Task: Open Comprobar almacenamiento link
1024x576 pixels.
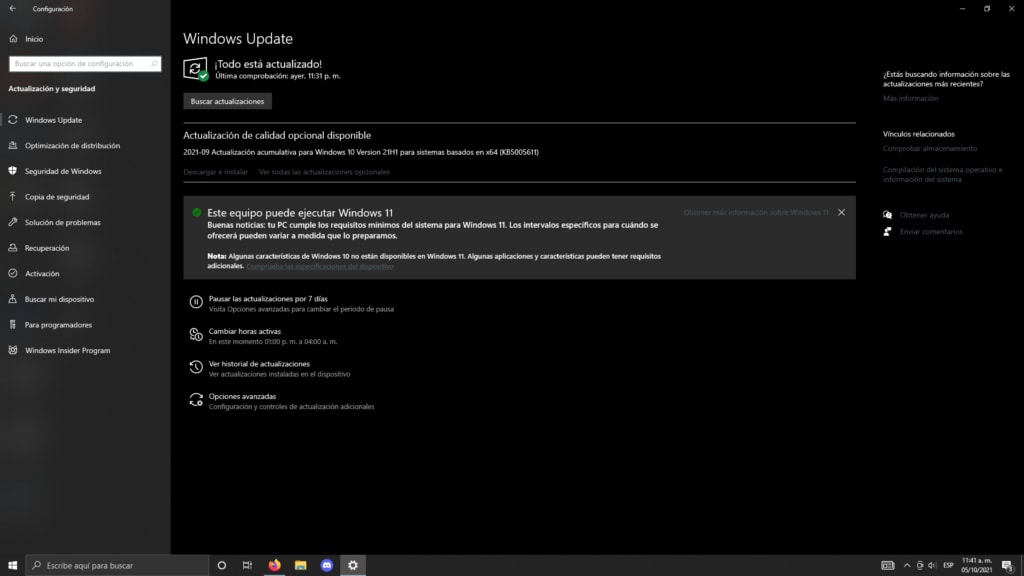Action: click(930, 149)
